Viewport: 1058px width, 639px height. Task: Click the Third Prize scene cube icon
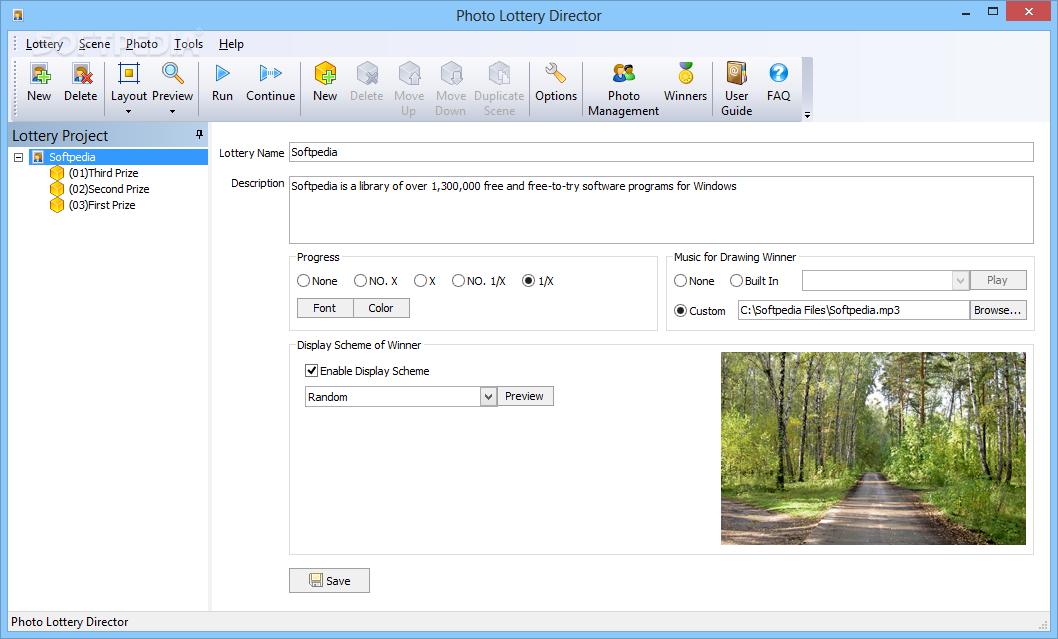click(57, 173)
